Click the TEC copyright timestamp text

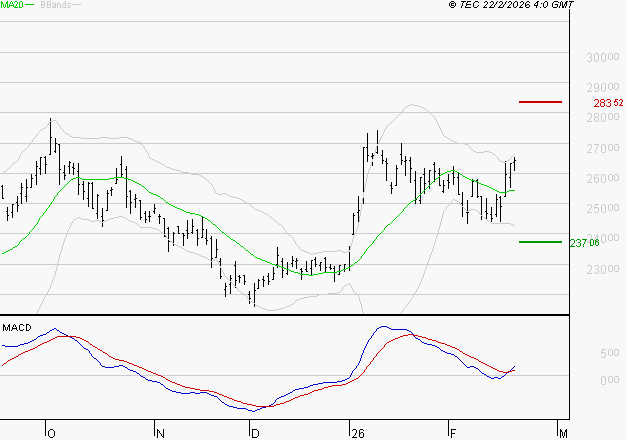[x=511, y=5]
